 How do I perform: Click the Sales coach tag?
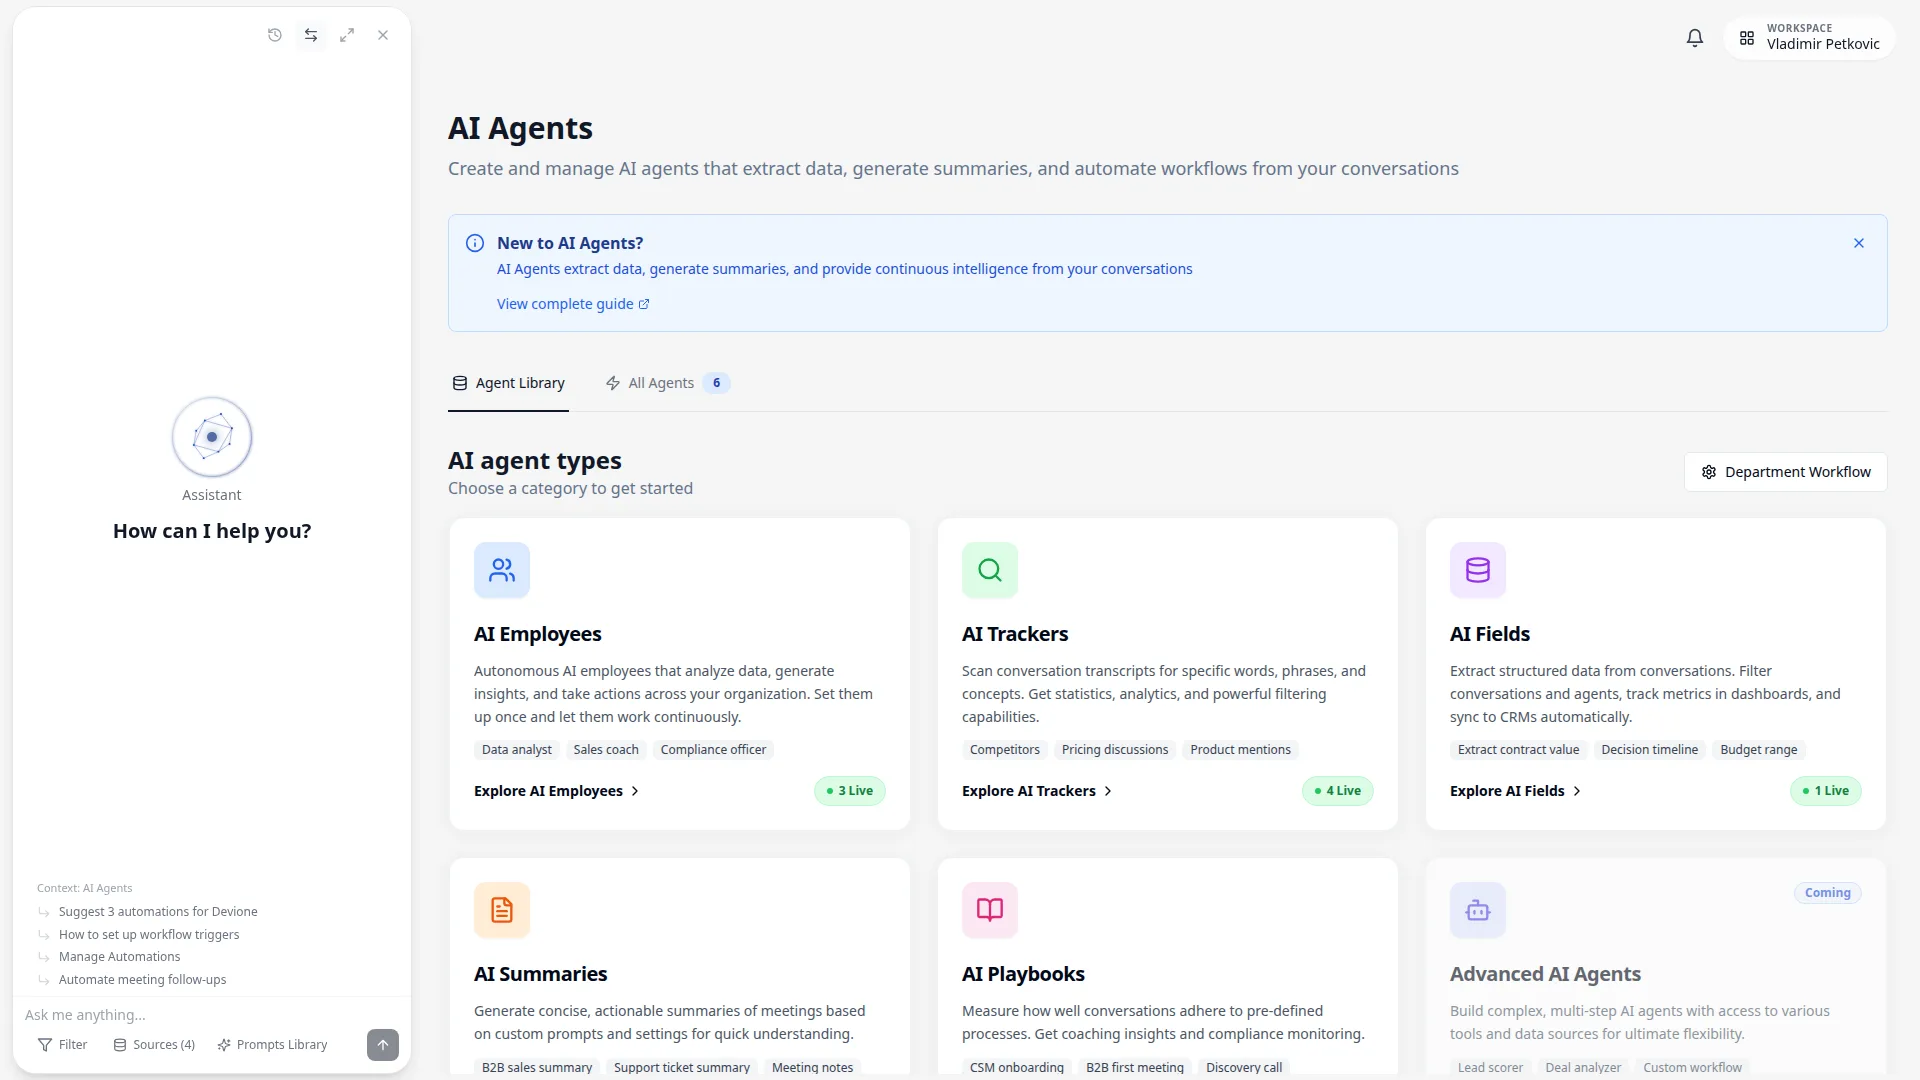pos(606,750)
